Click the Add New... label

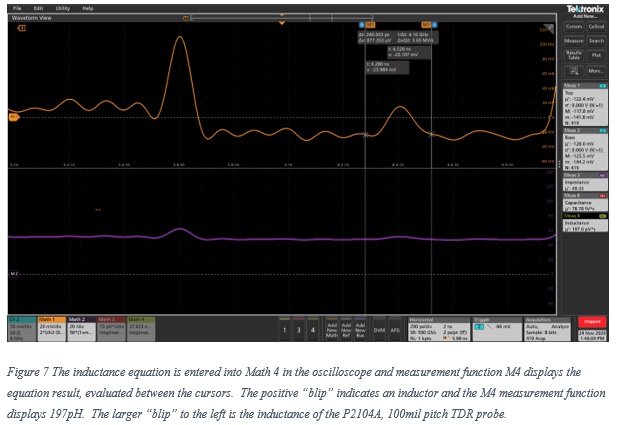[x=585, y=16]
